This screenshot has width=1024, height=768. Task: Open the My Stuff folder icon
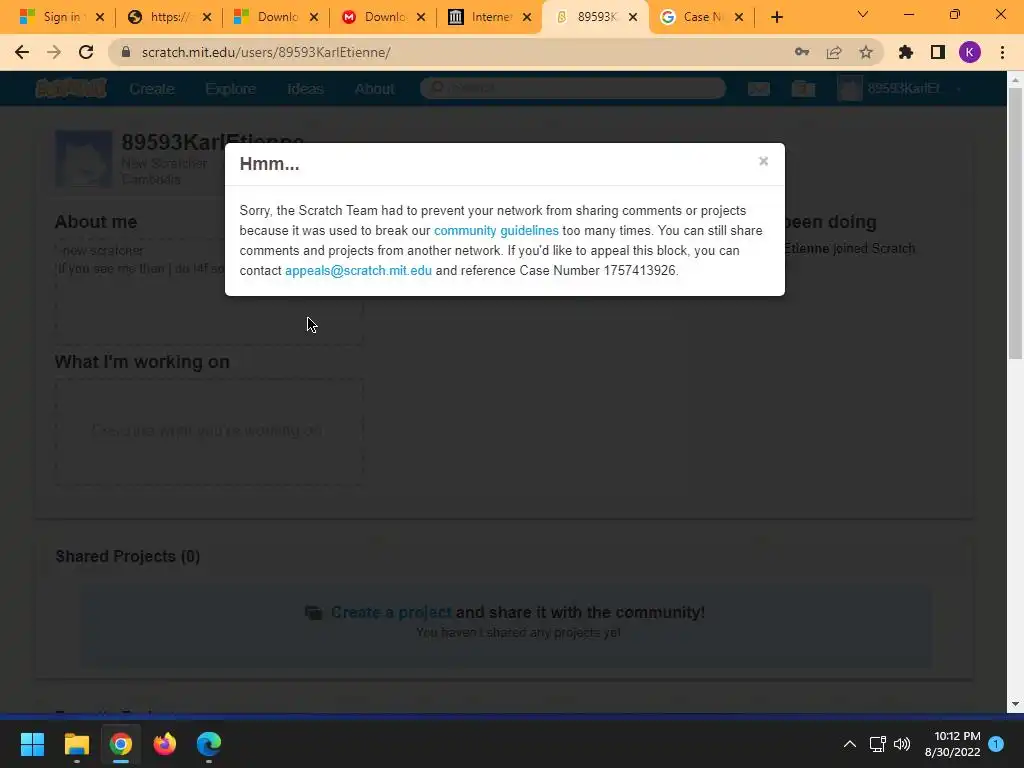[803, 89]
